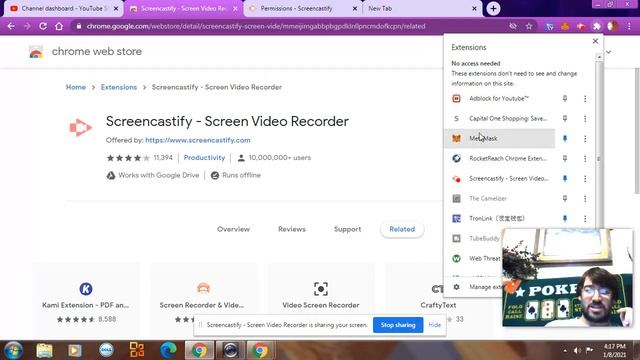The width and height of the screenshot is (640, 360).
Task: Open the Dell taskbar application
Action: click(x=106, y=350)
